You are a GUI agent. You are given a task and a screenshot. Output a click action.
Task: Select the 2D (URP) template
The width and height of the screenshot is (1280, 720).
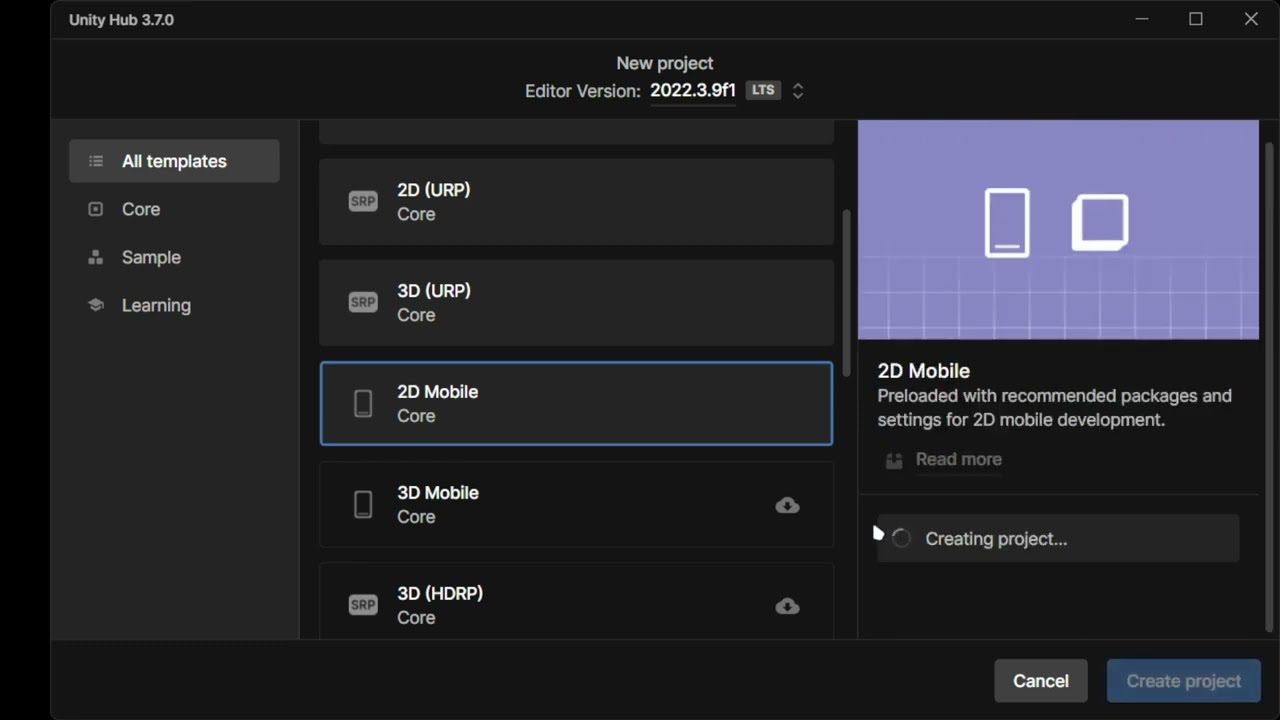point(576,201)
